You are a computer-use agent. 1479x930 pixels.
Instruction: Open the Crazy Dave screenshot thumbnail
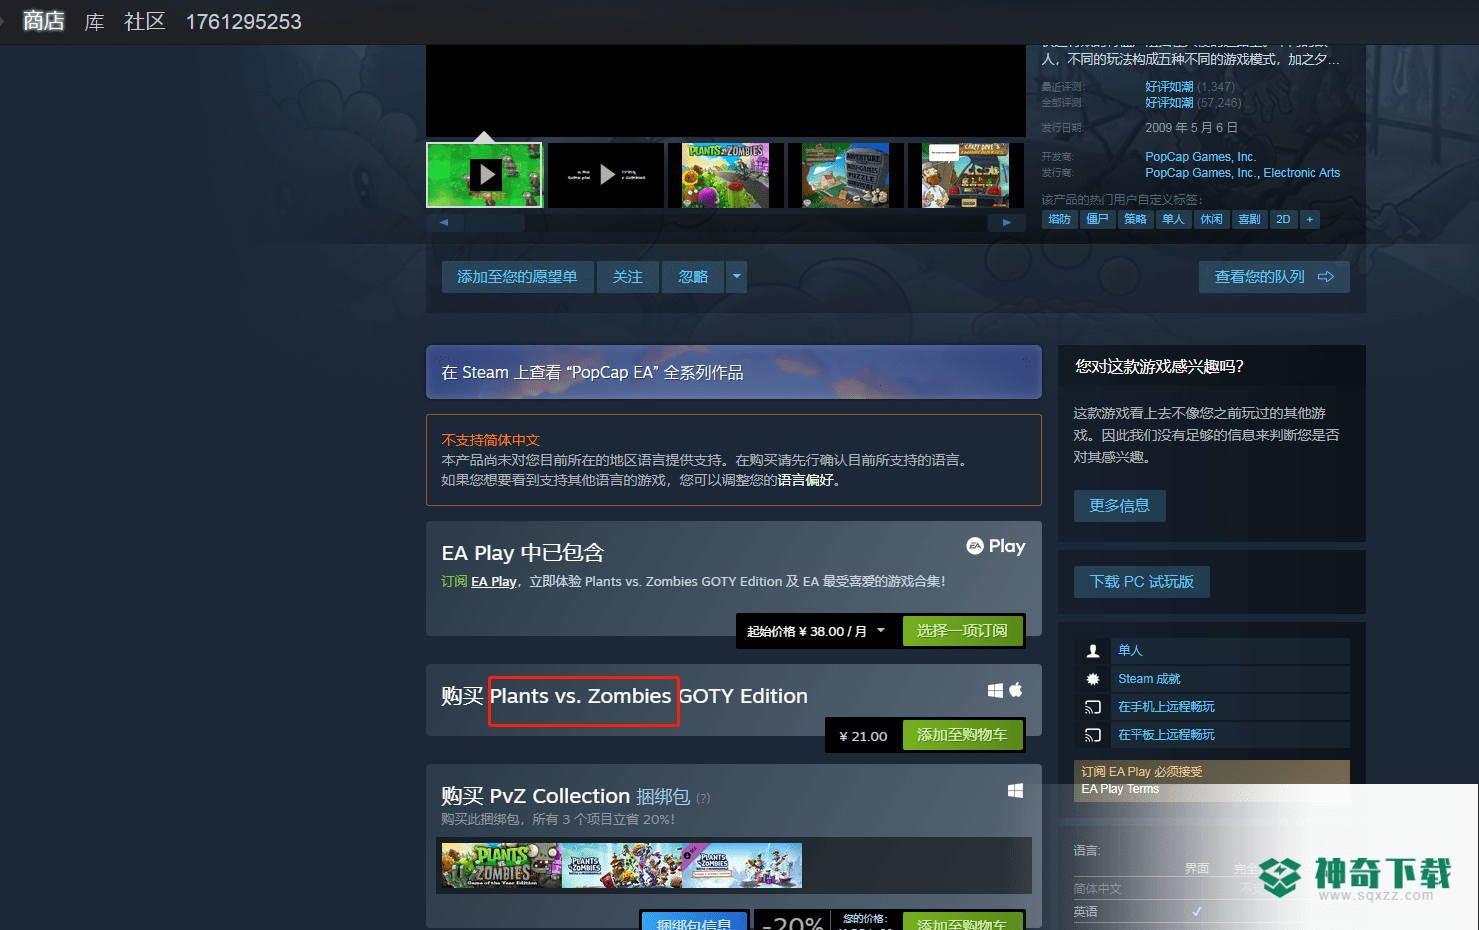point(965,175)
